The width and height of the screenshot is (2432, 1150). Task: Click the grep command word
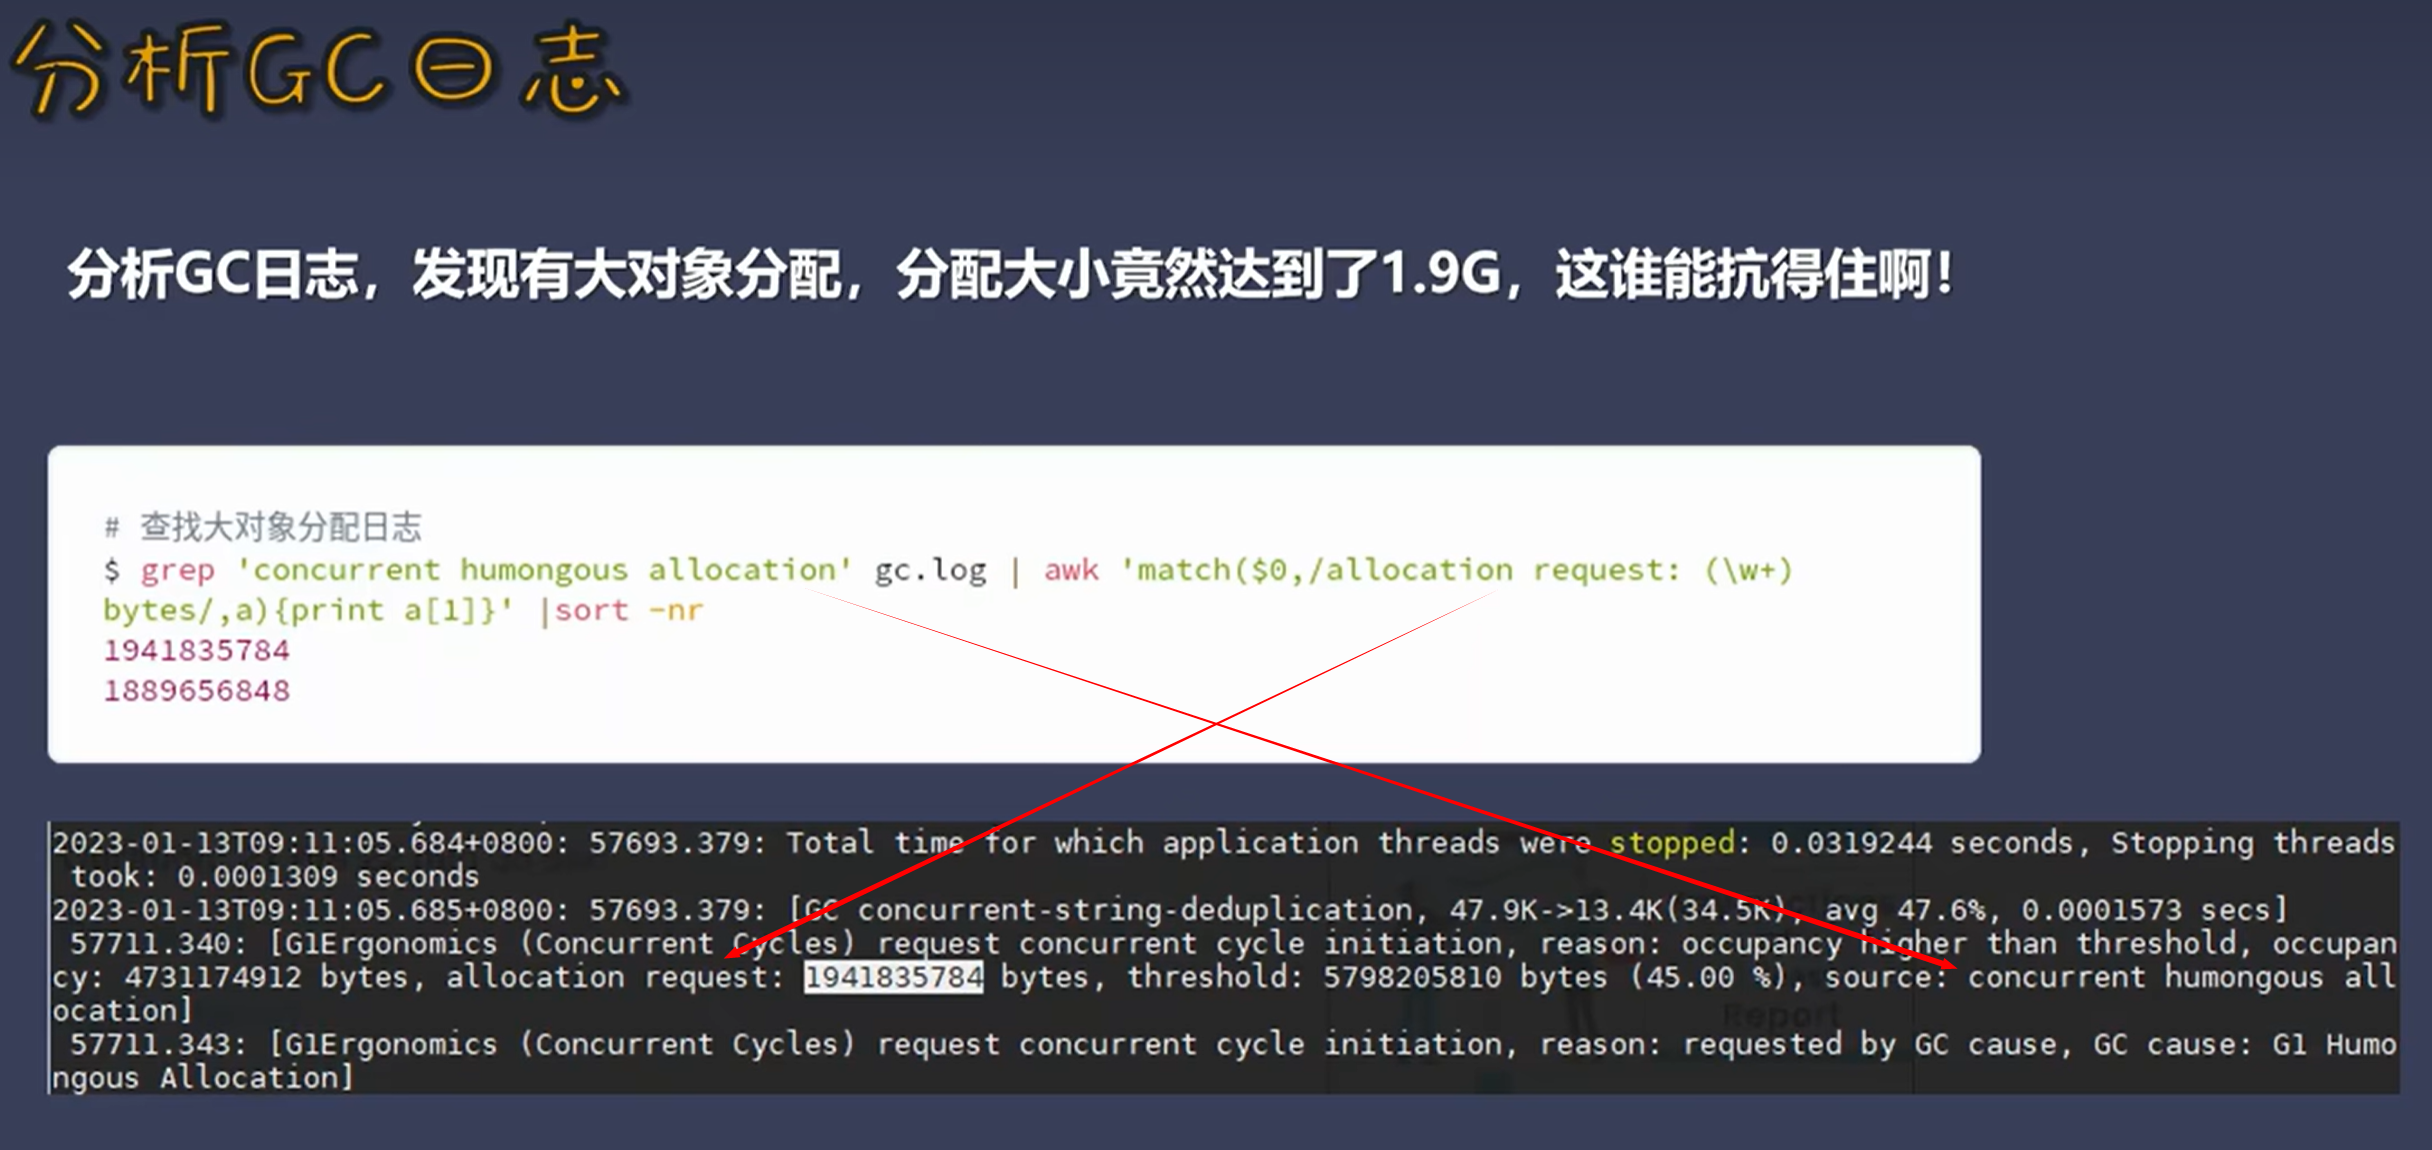coord(177,571)
